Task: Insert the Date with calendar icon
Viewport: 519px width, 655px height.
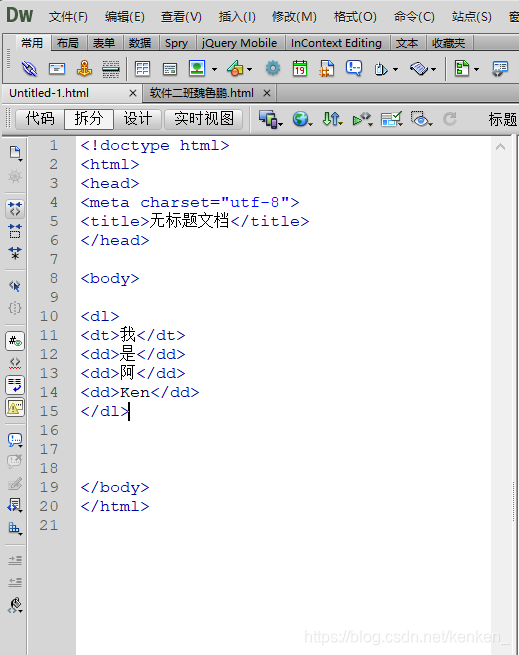Action: click(x=300, y=69)
